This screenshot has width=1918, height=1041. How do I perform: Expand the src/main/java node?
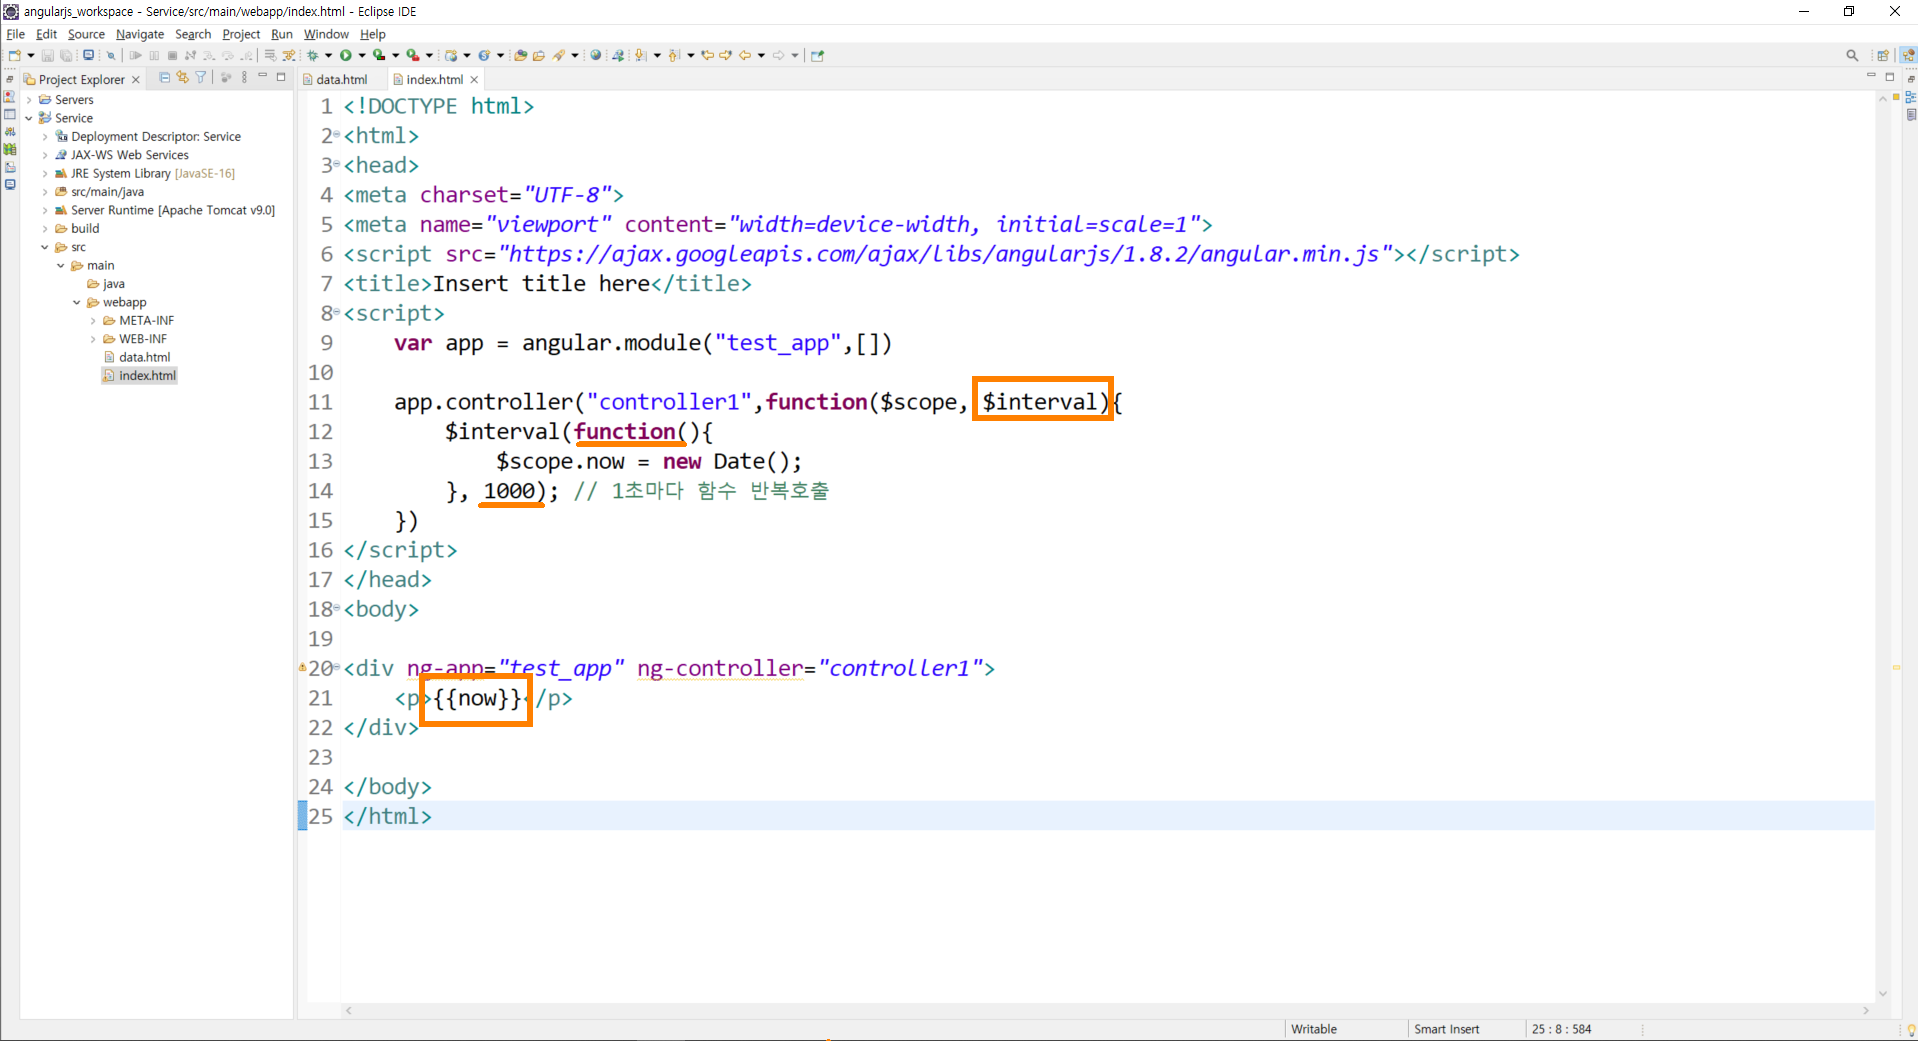pyautogui.click(x=45, y=192)
